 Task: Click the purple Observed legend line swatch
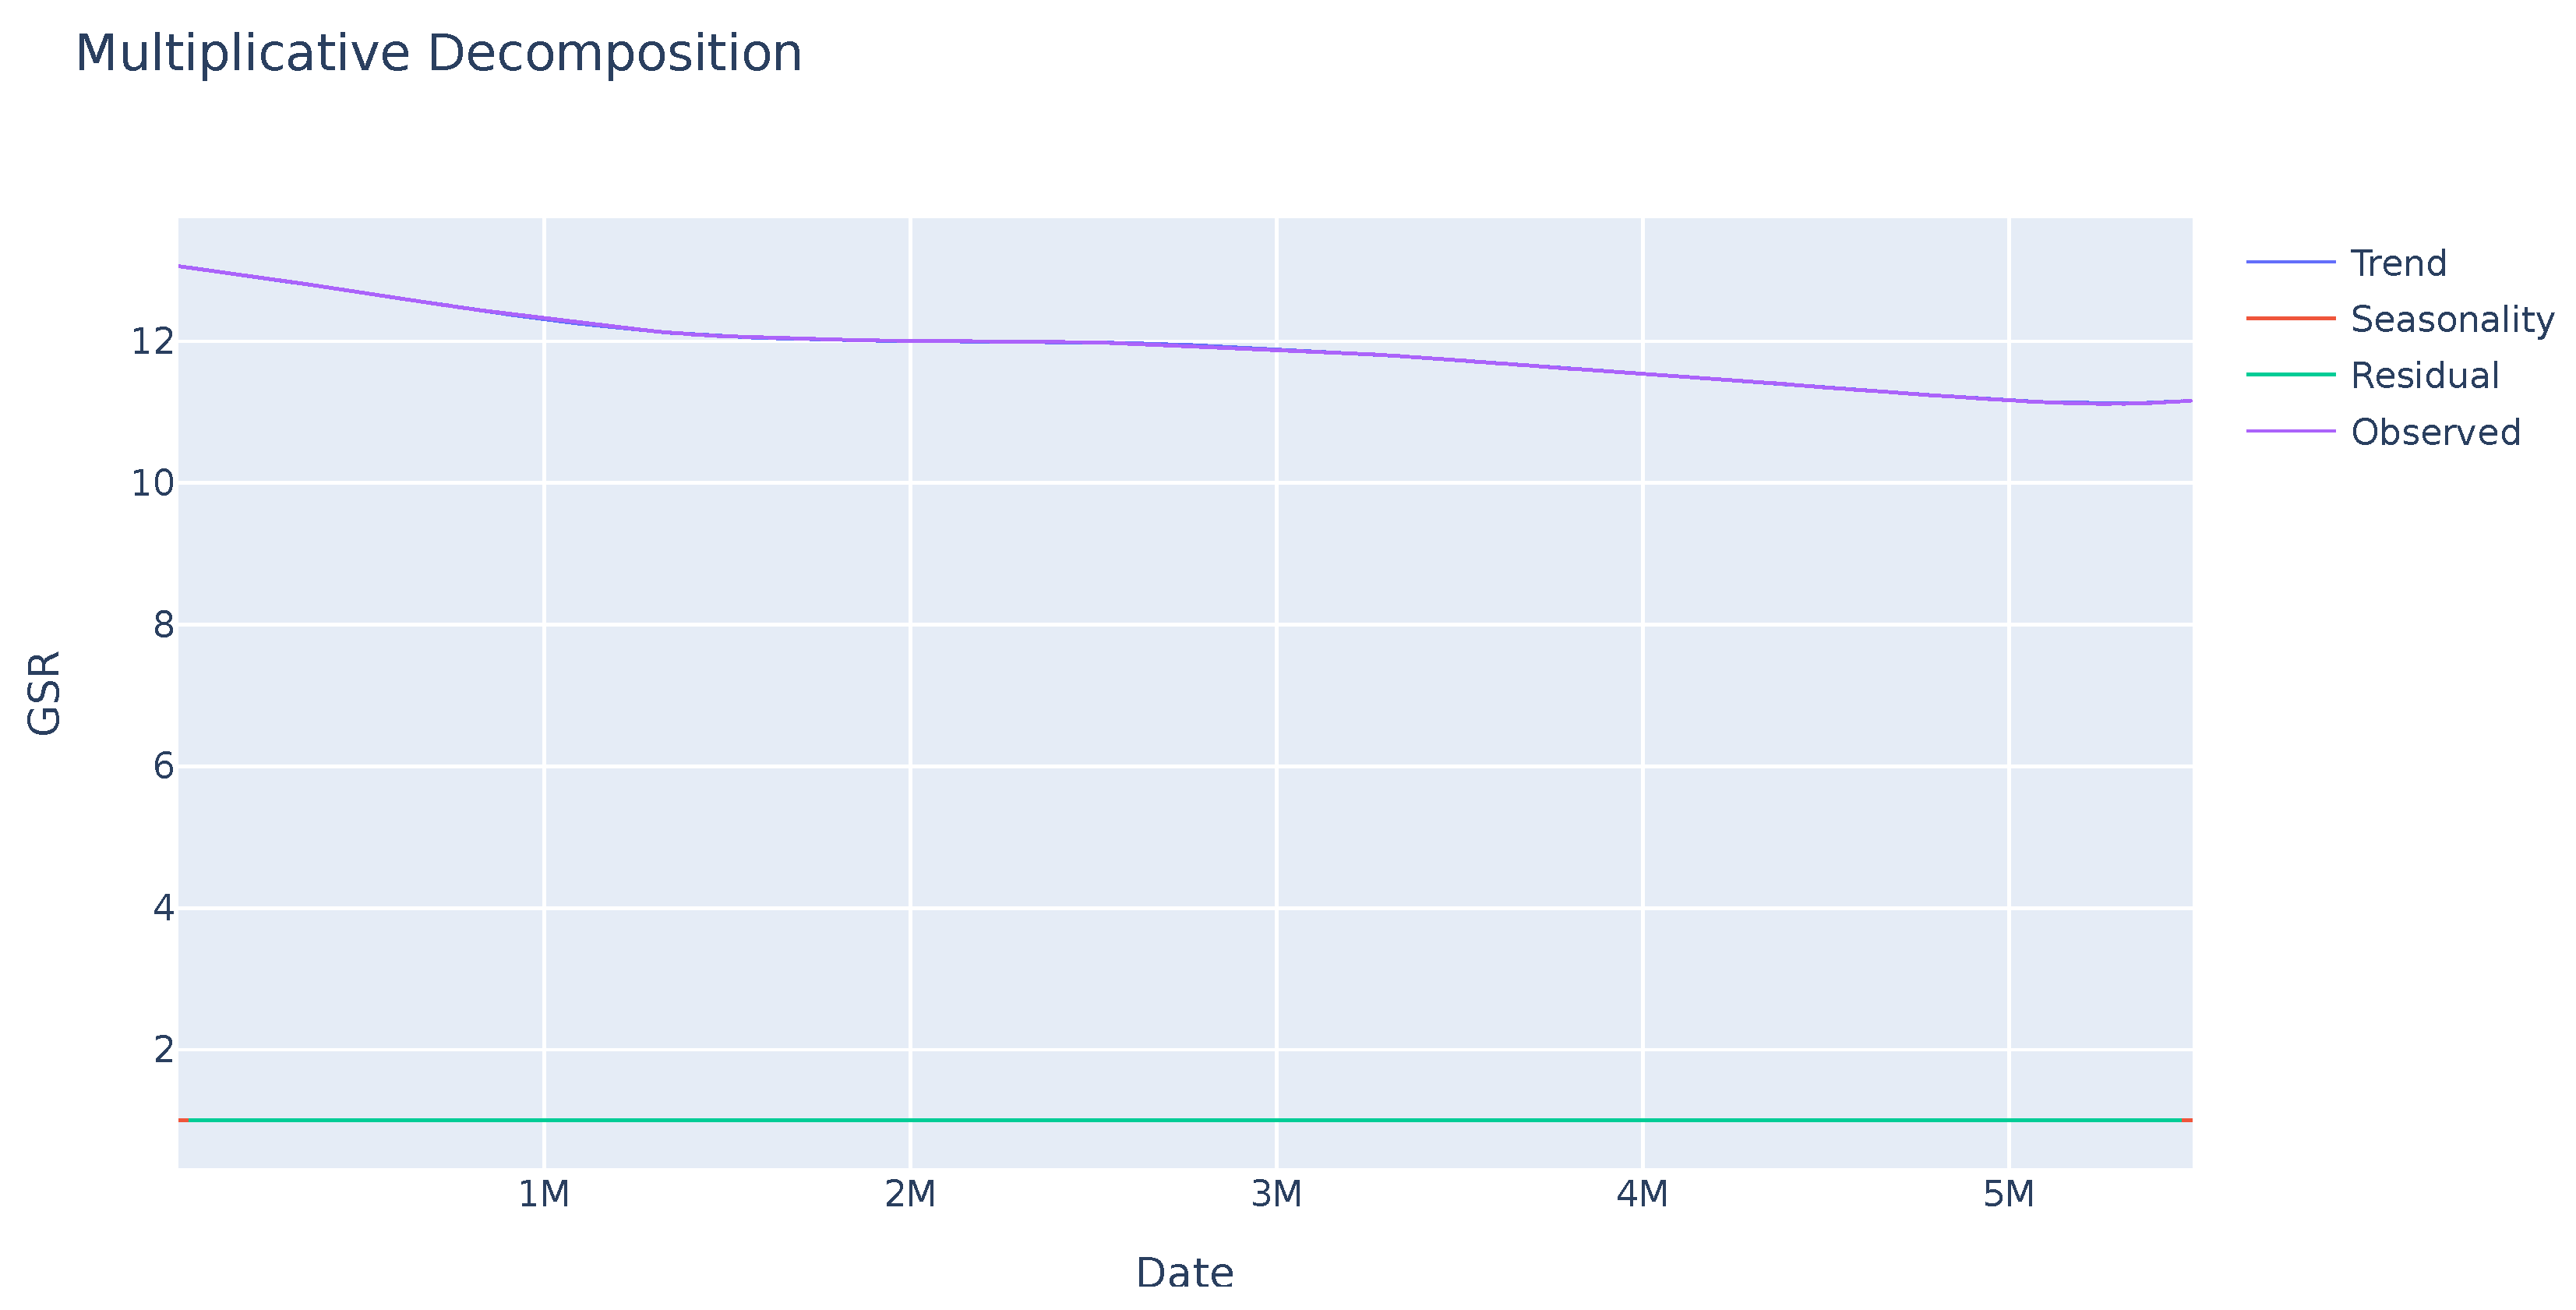pos(2290,432)
